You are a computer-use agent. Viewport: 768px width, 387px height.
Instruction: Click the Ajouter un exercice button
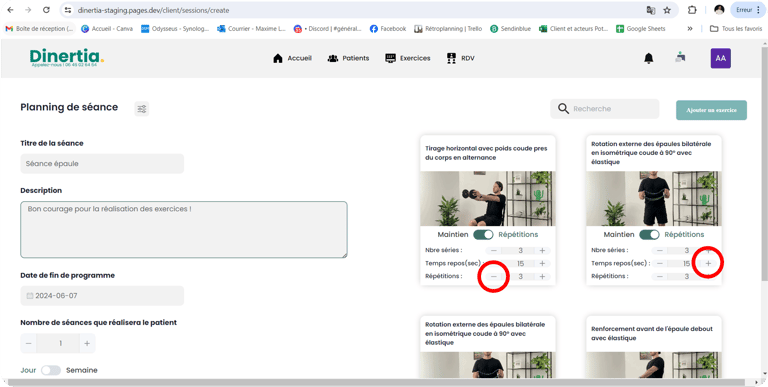click(712, 110)
